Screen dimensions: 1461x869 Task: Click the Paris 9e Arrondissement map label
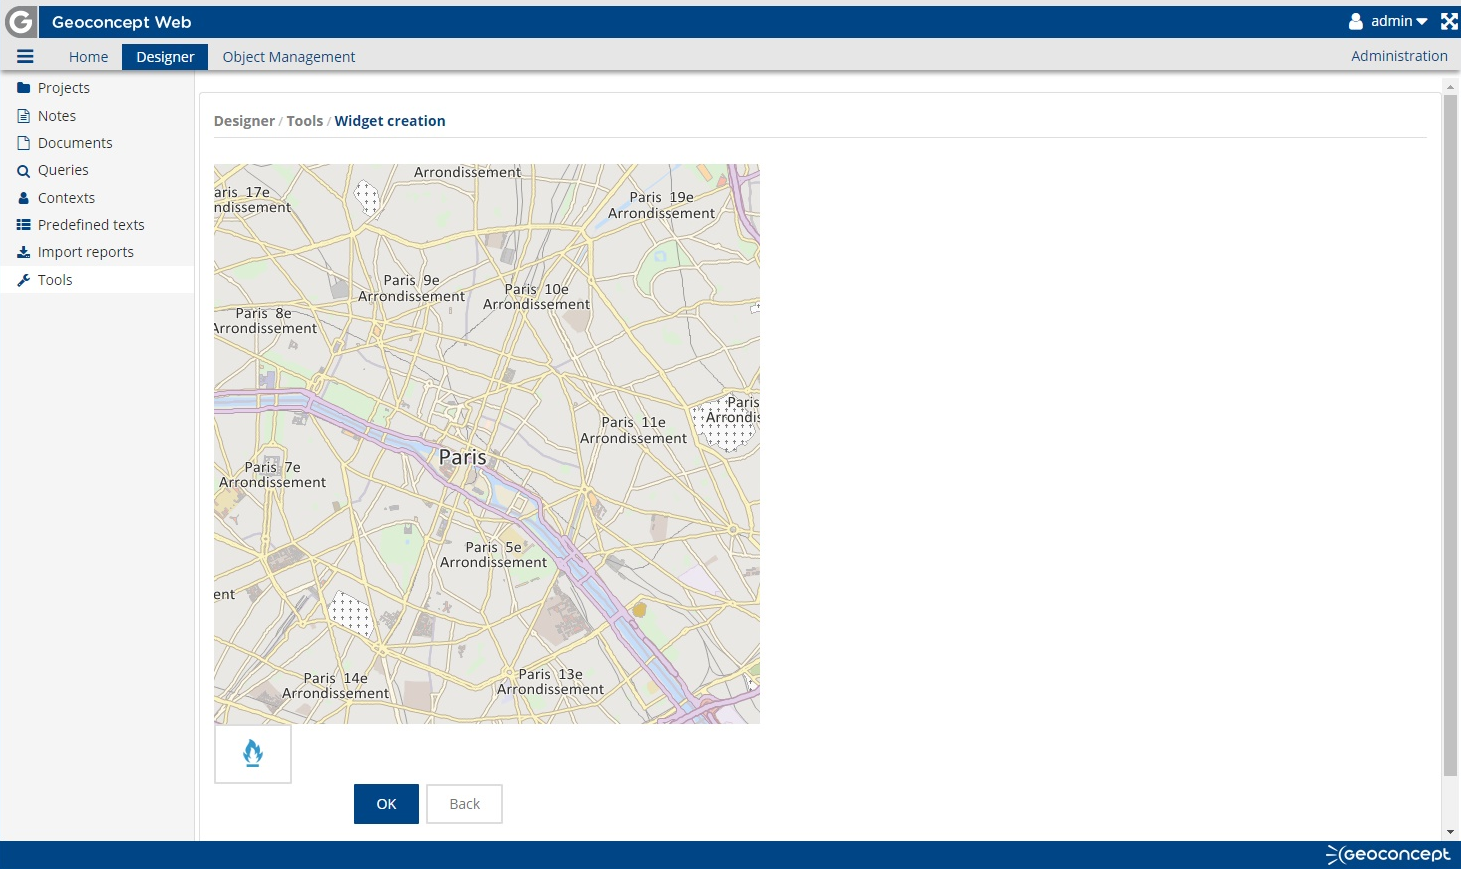pos(411,288)
